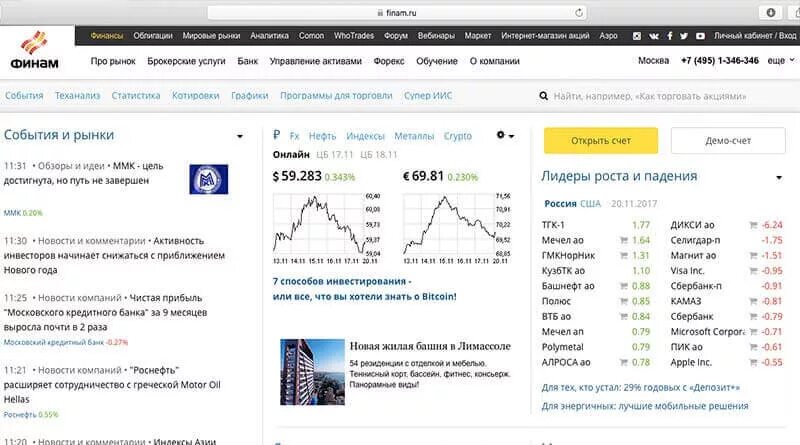Open the Котировки sub-navigation link

pyautogui.click(x=195, y=95)
